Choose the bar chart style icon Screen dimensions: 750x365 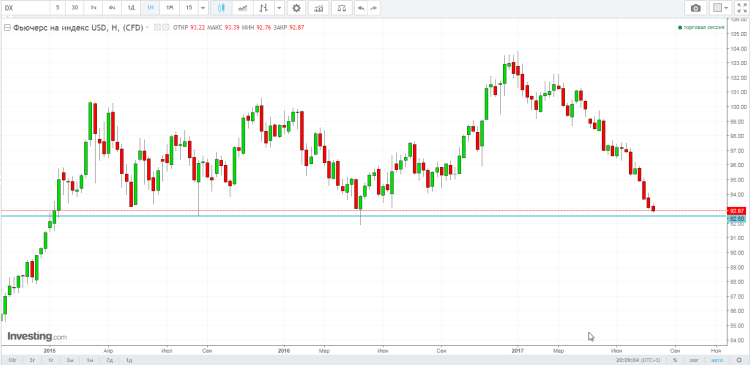264,8
